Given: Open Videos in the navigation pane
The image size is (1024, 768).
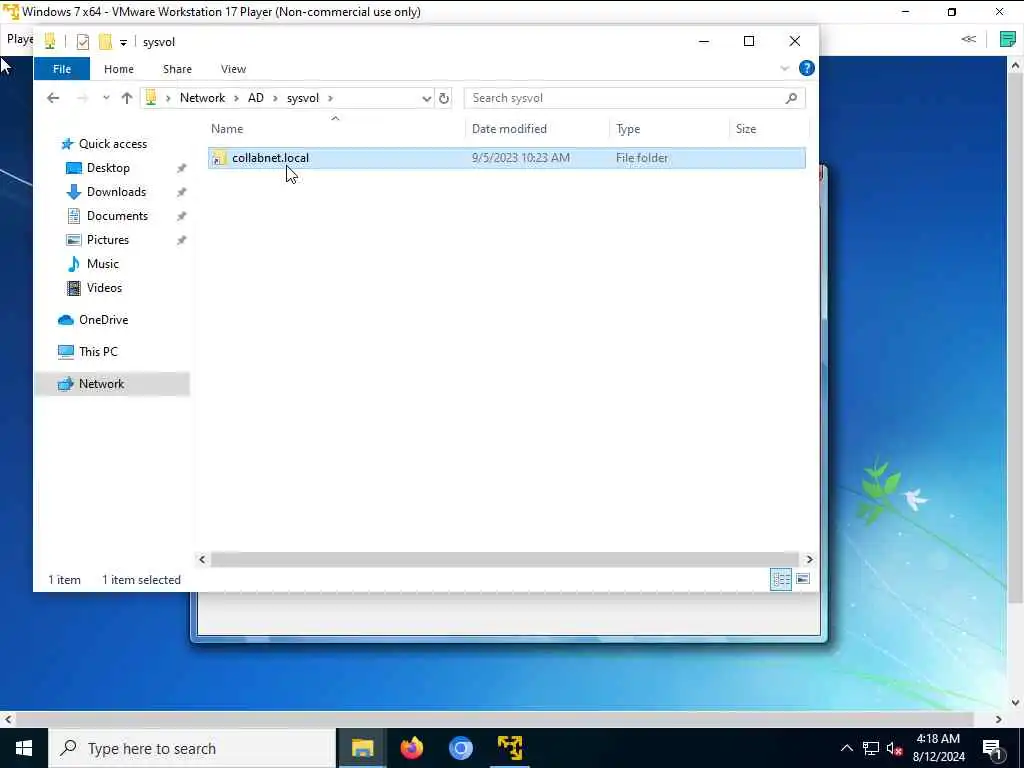Looking at the screenshot, I should click(104, 288).
